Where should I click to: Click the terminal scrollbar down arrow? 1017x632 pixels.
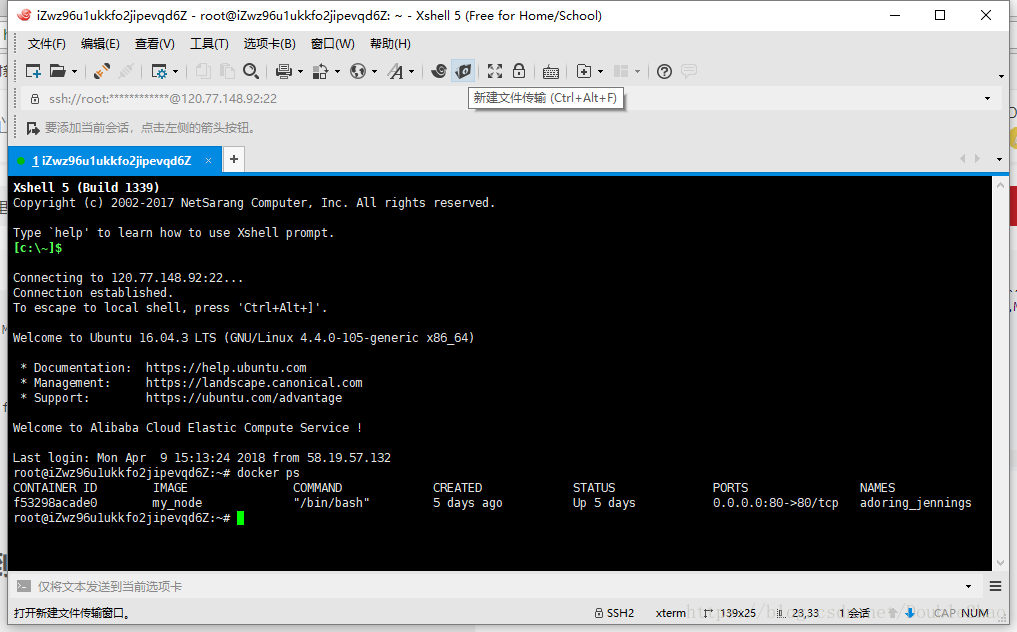click(1000, 563)
